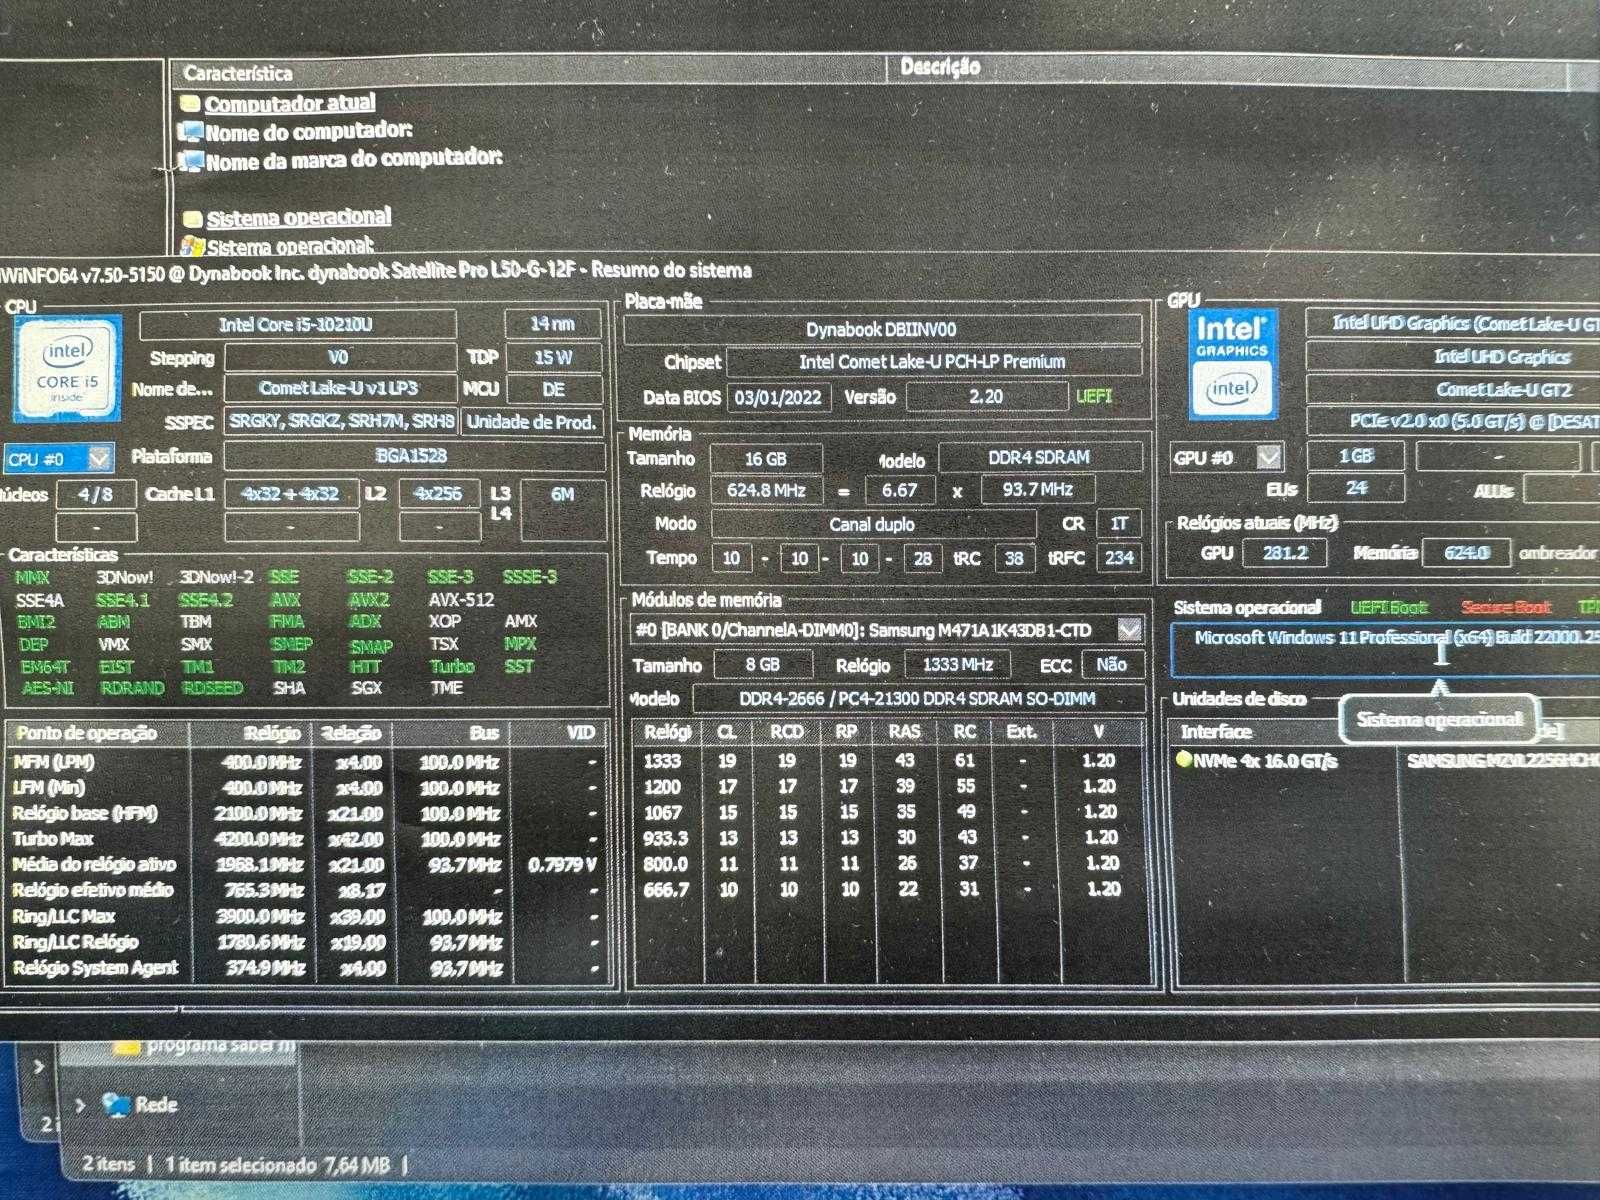Image resolution: width=1600 pixels, height=1200 pixels.
Task: Open the Sistema operacional heading link
Action: click(299, 217)
